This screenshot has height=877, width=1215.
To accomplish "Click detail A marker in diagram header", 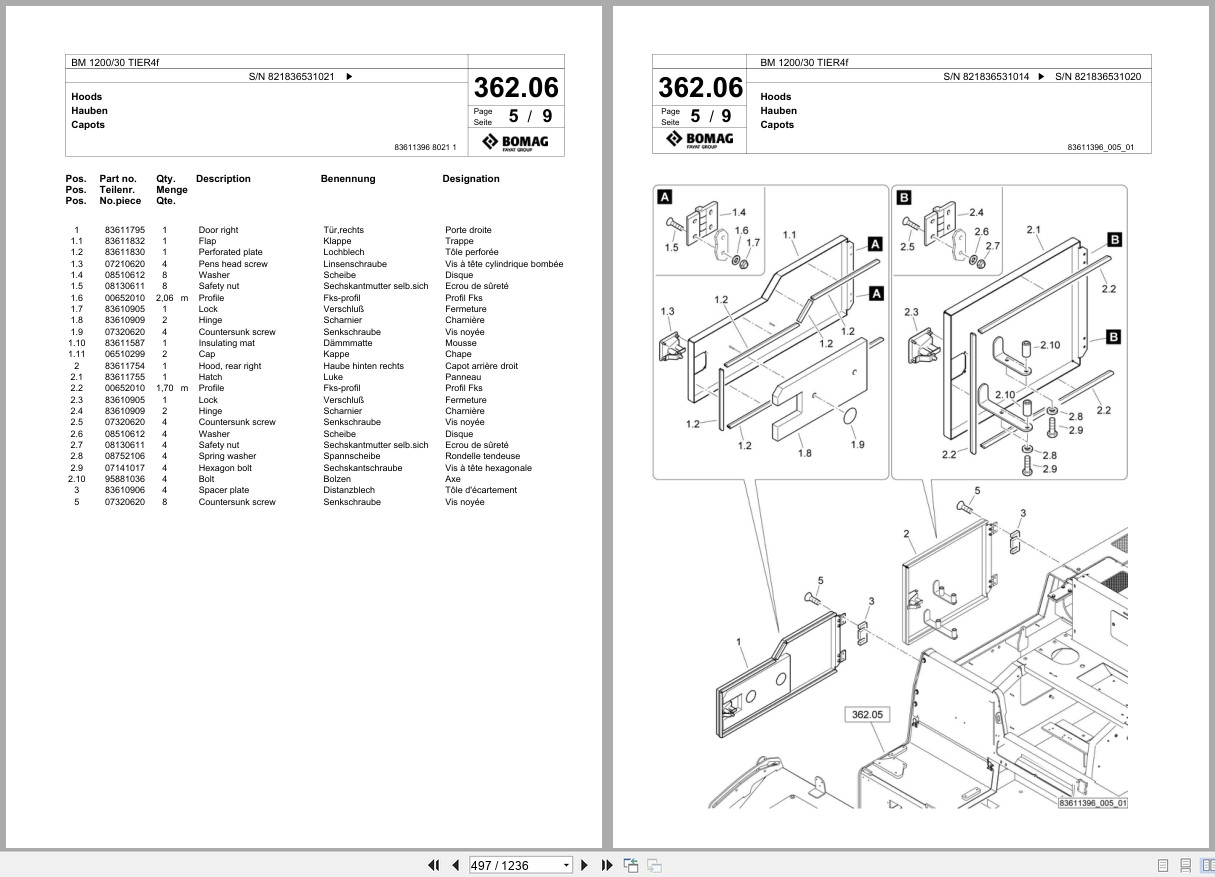I will tap(664, 197).
